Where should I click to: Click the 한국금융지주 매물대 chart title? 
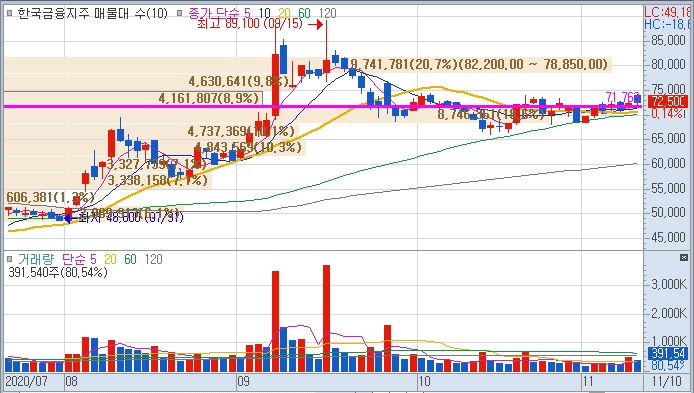pyautogui.click(x=93, y=13)
